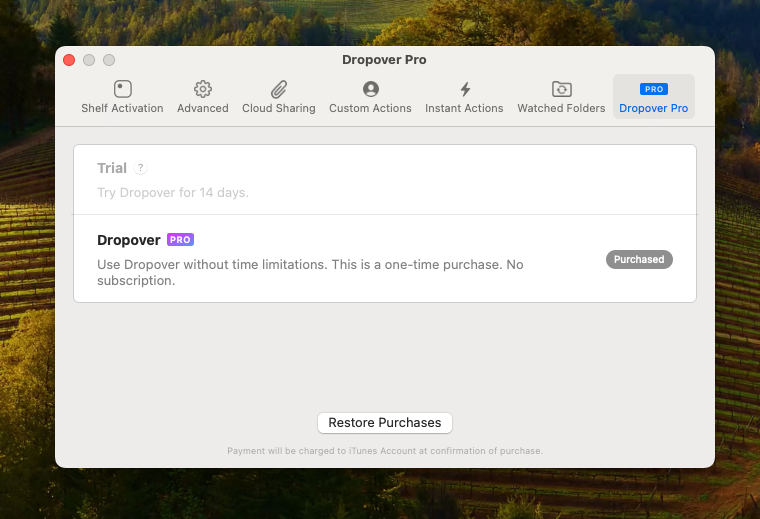Click the purple PRO badge beside Dropover
760x519 pixels.
[x=180, y=240]
